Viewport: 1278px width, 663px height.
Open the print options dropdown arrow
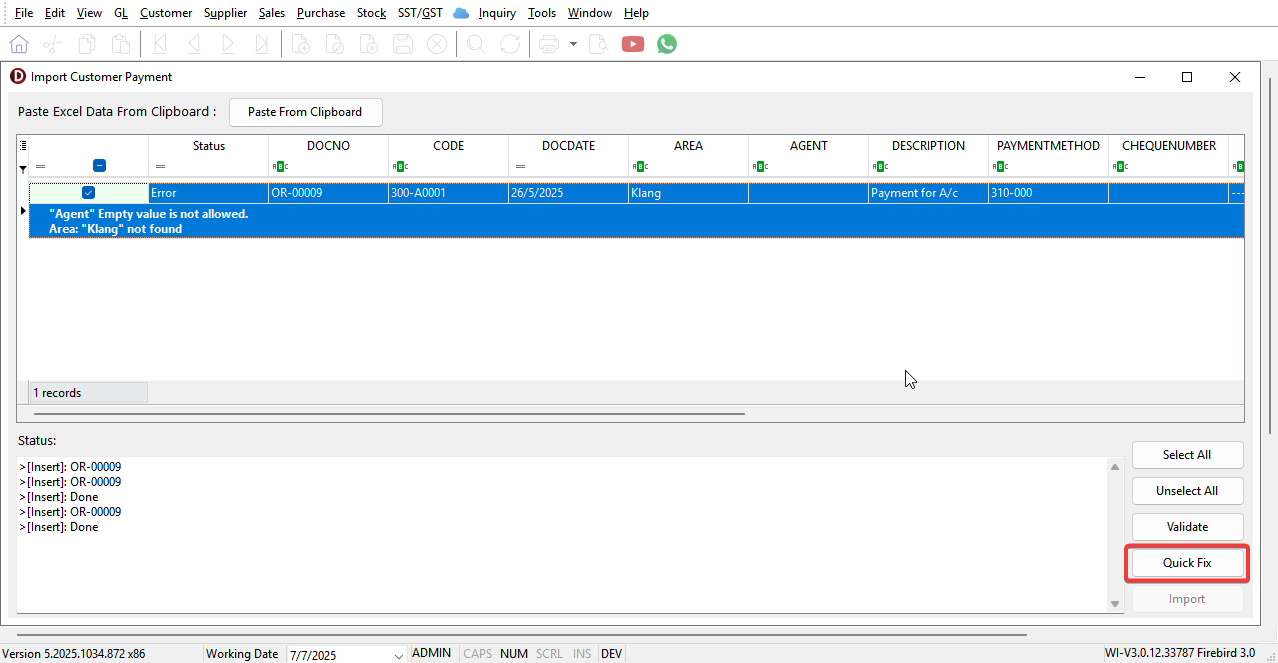tap(573, 44)
